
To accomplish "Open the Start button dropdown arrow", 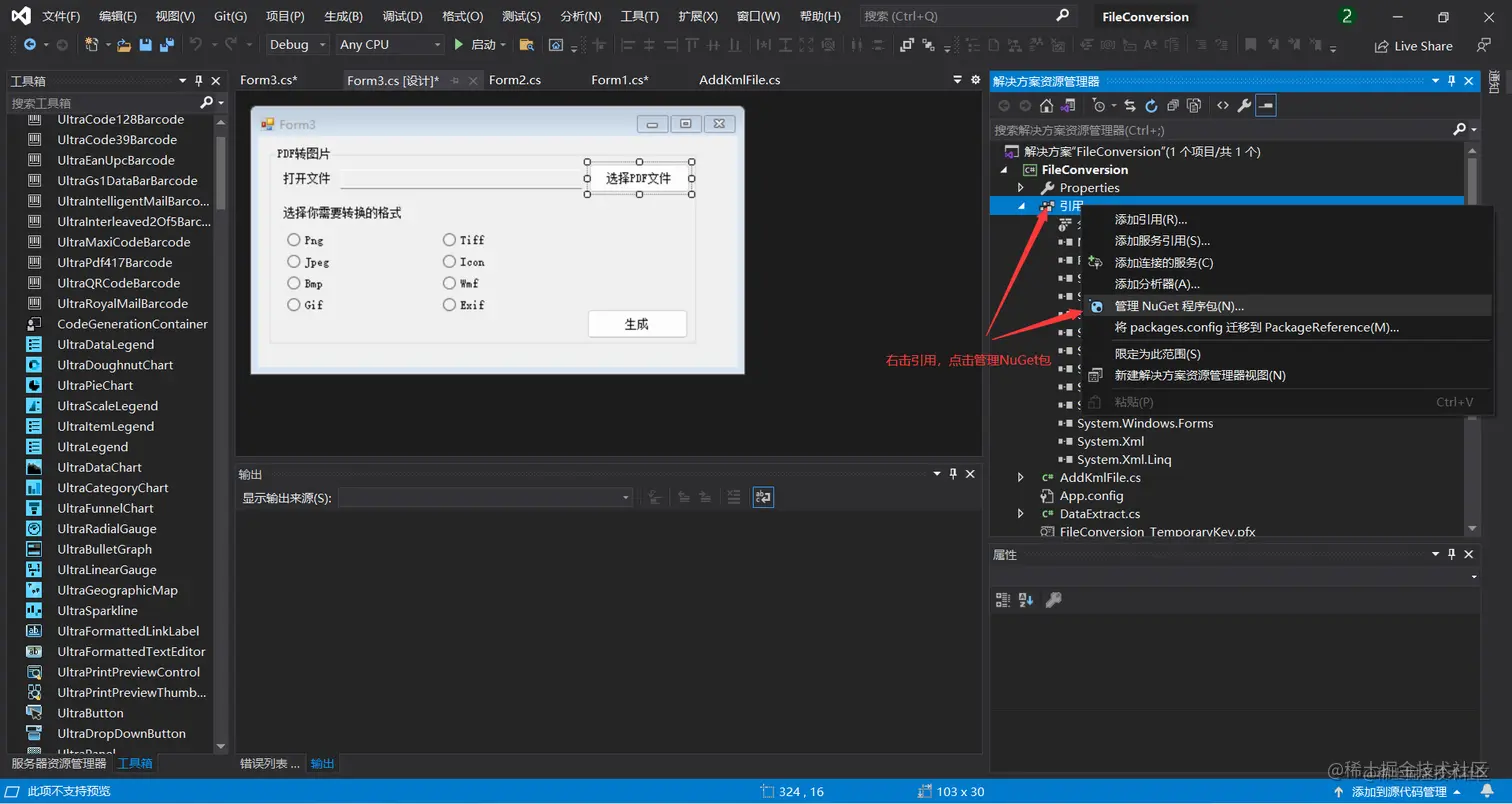I will 503,45.
